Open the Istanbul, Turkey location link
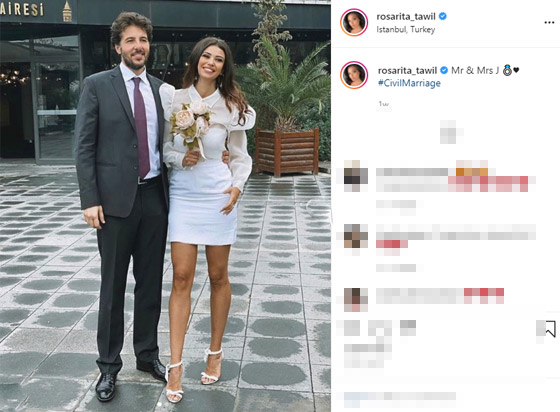This screenshot has width=560, height=412. click(406, 29)
